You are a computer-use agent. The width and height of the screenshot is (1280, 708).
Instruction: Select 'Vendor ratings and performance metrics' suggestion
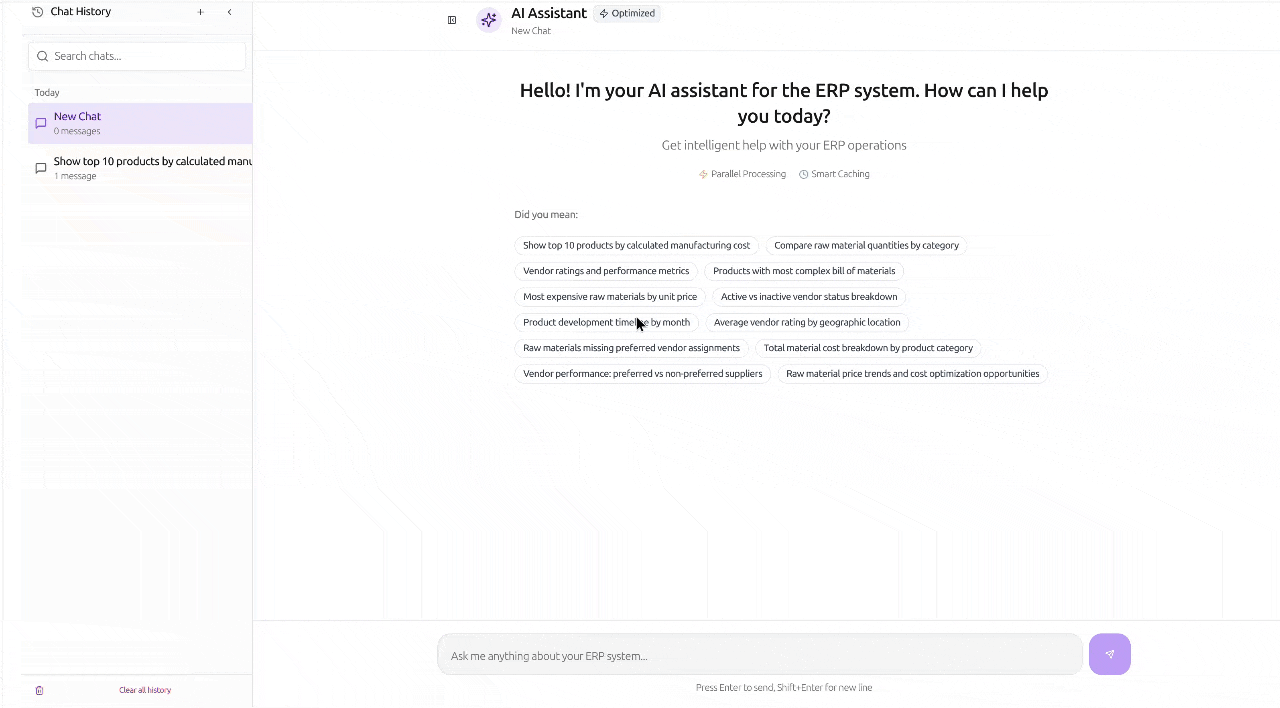(x=606, y=270)
